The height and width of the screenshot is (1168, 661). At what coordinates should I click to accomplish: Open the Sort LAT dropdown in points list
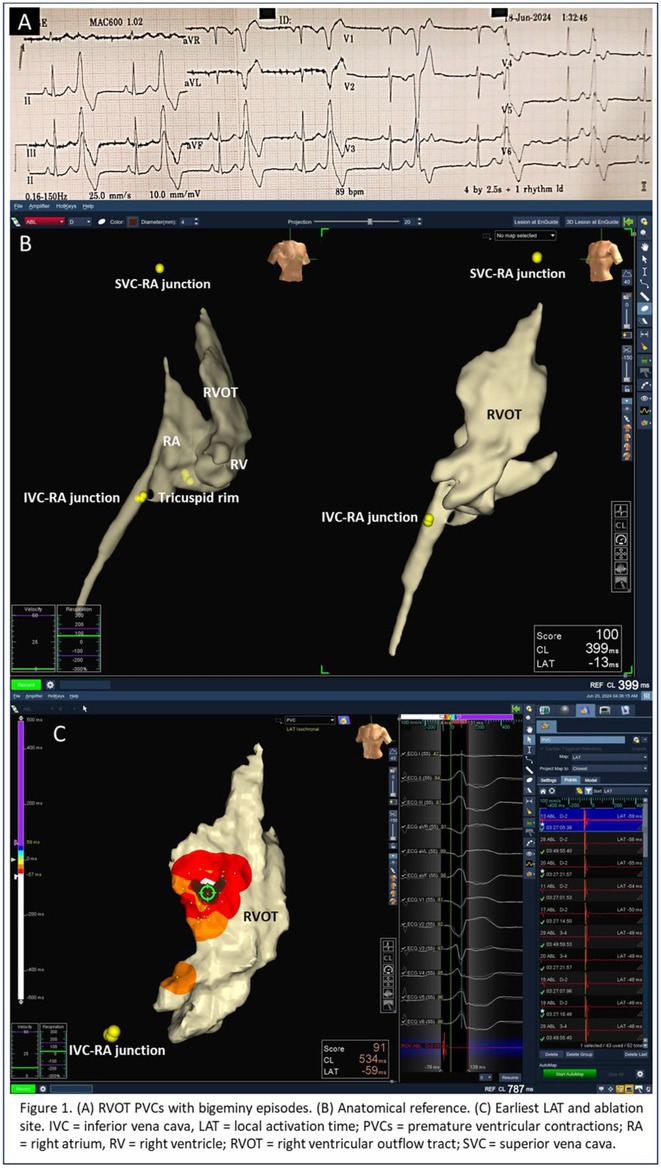625,791
